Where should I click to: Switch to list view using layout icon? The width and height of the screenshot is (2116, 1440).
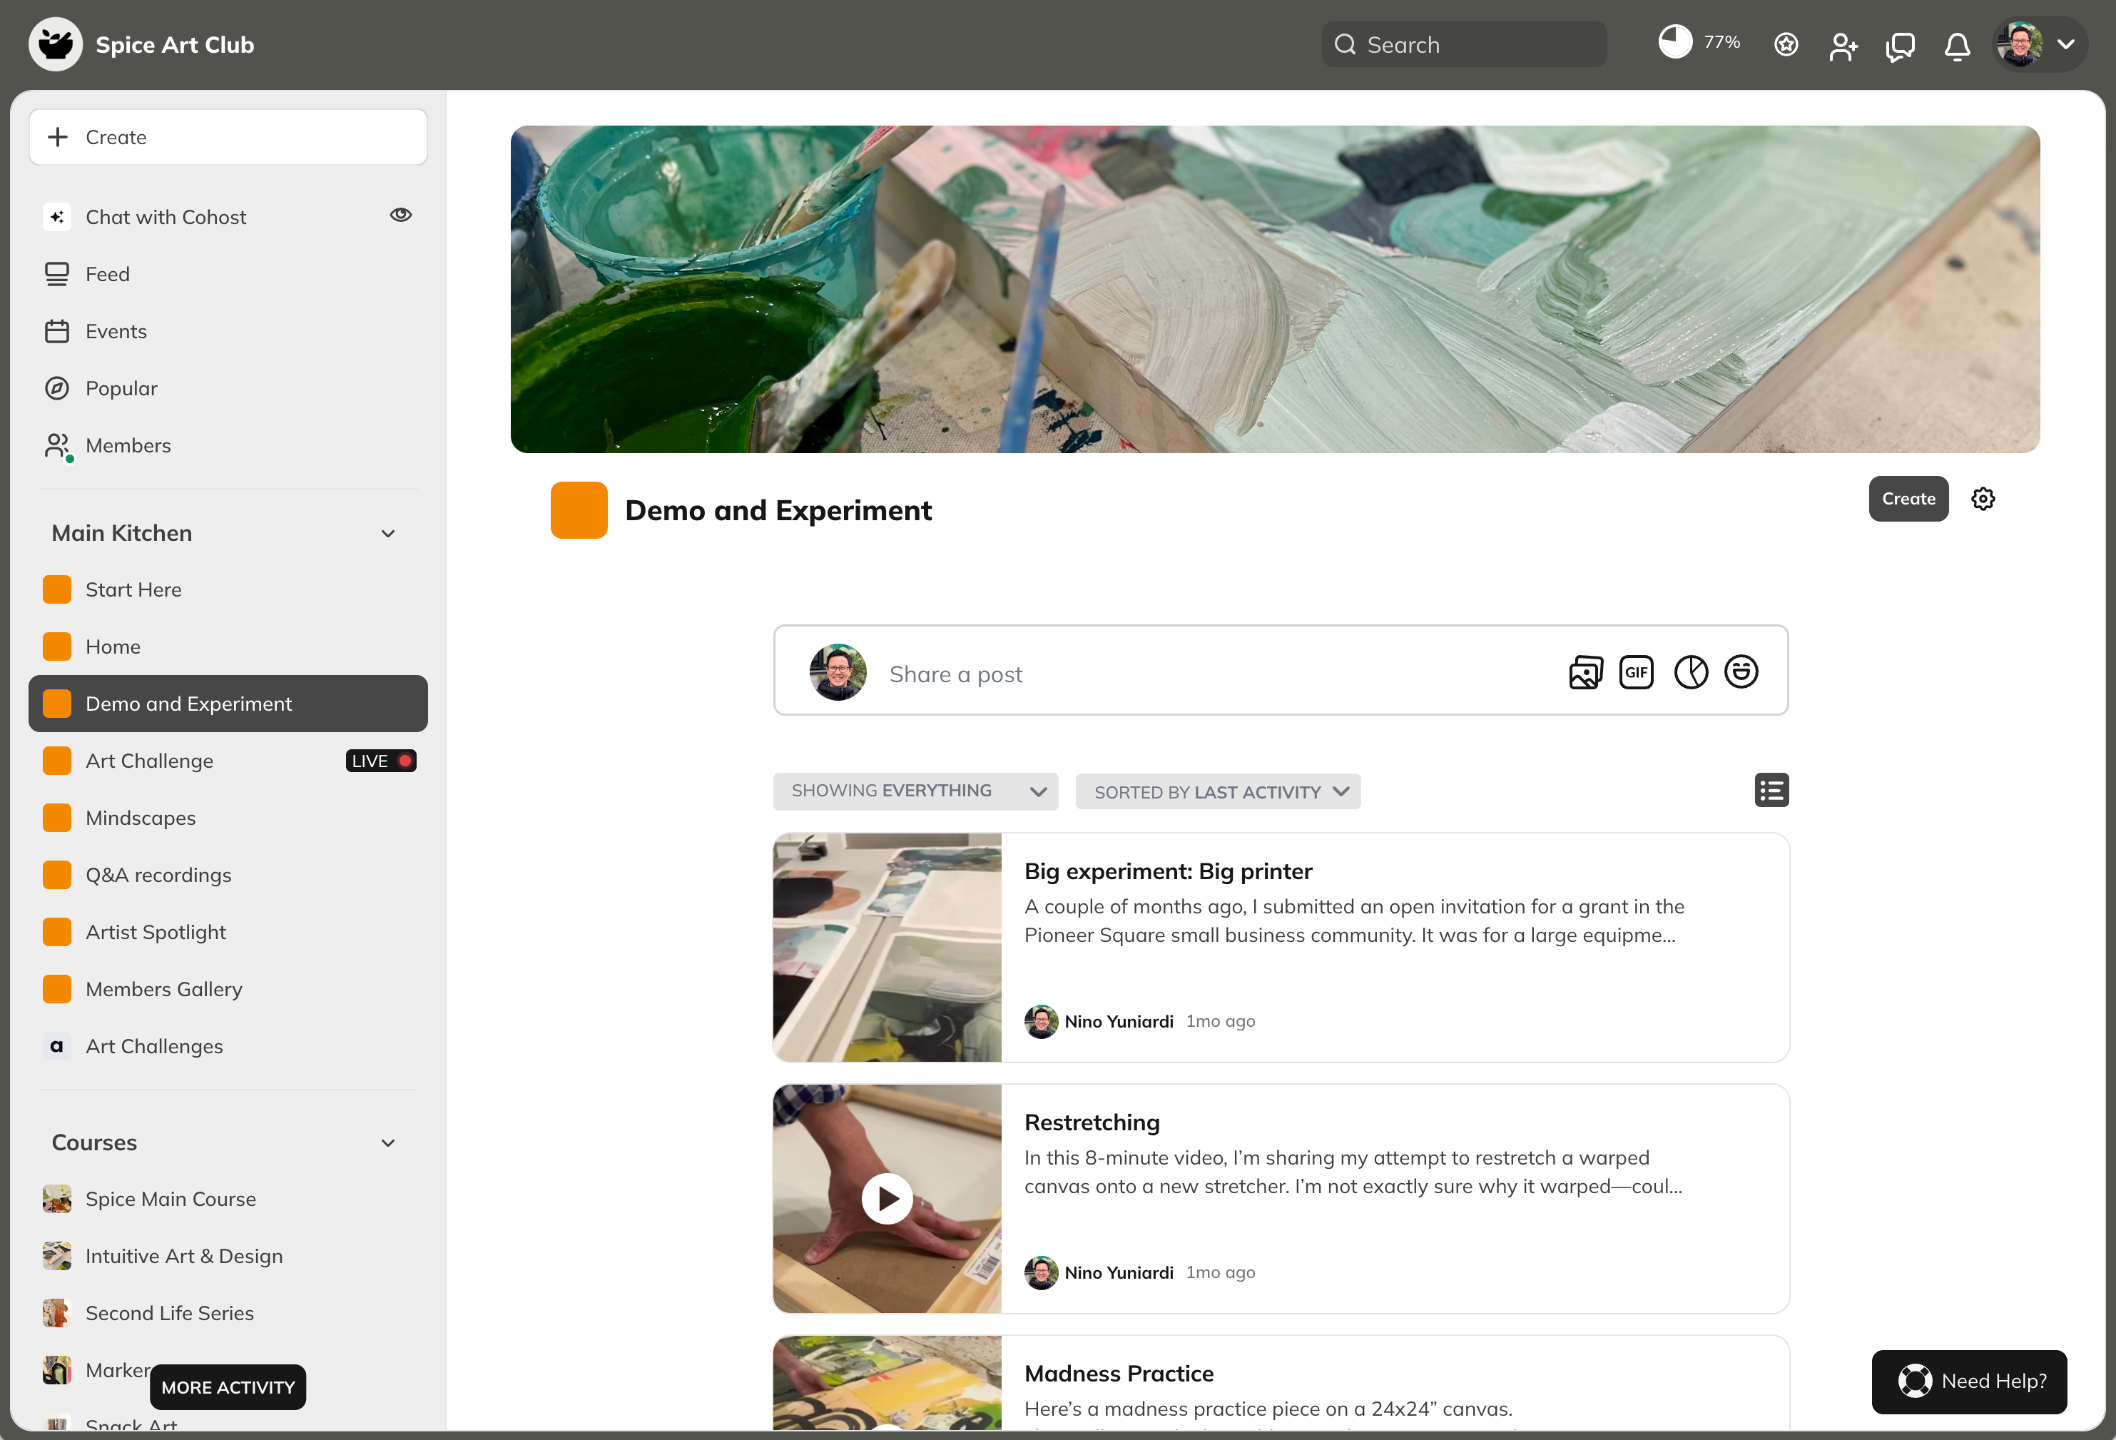(1771, 791)
